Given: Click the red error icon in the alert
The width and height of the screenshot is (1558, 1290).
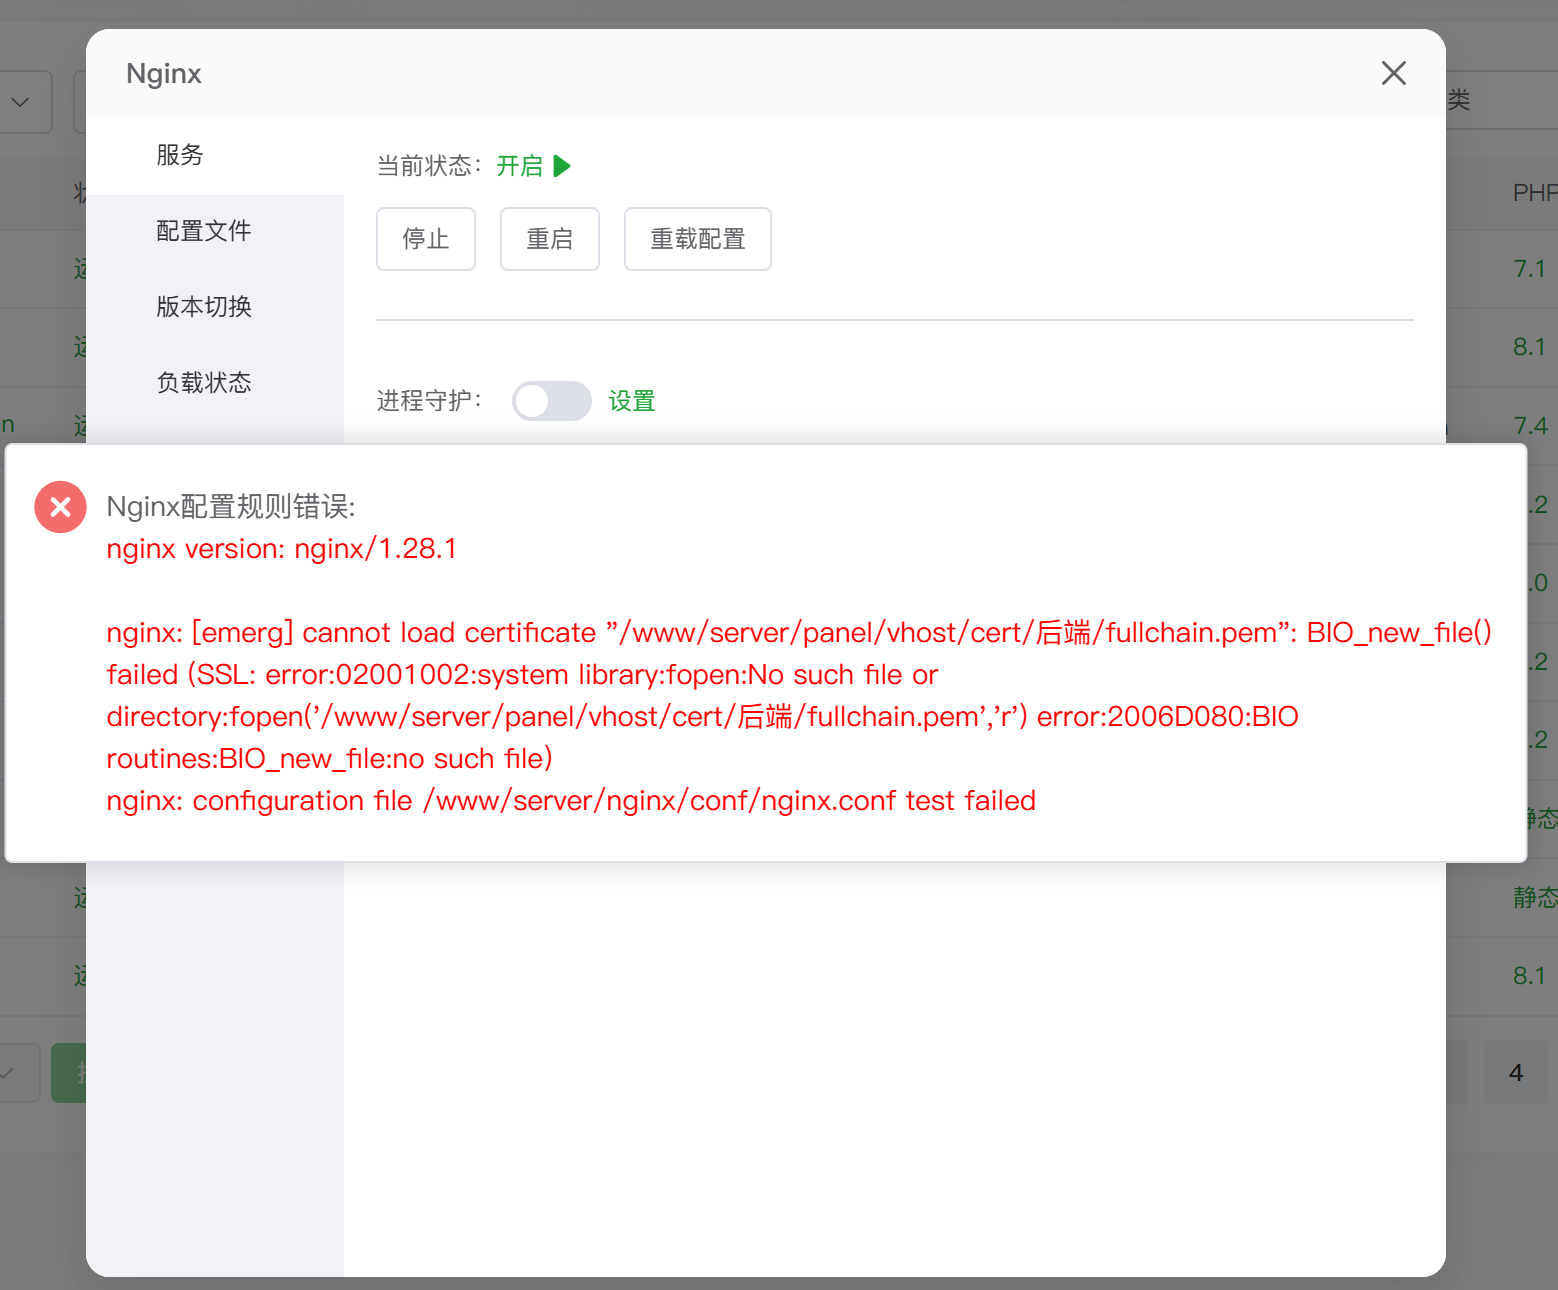Looking at the screenshot, I should click(x=61, y=507).
